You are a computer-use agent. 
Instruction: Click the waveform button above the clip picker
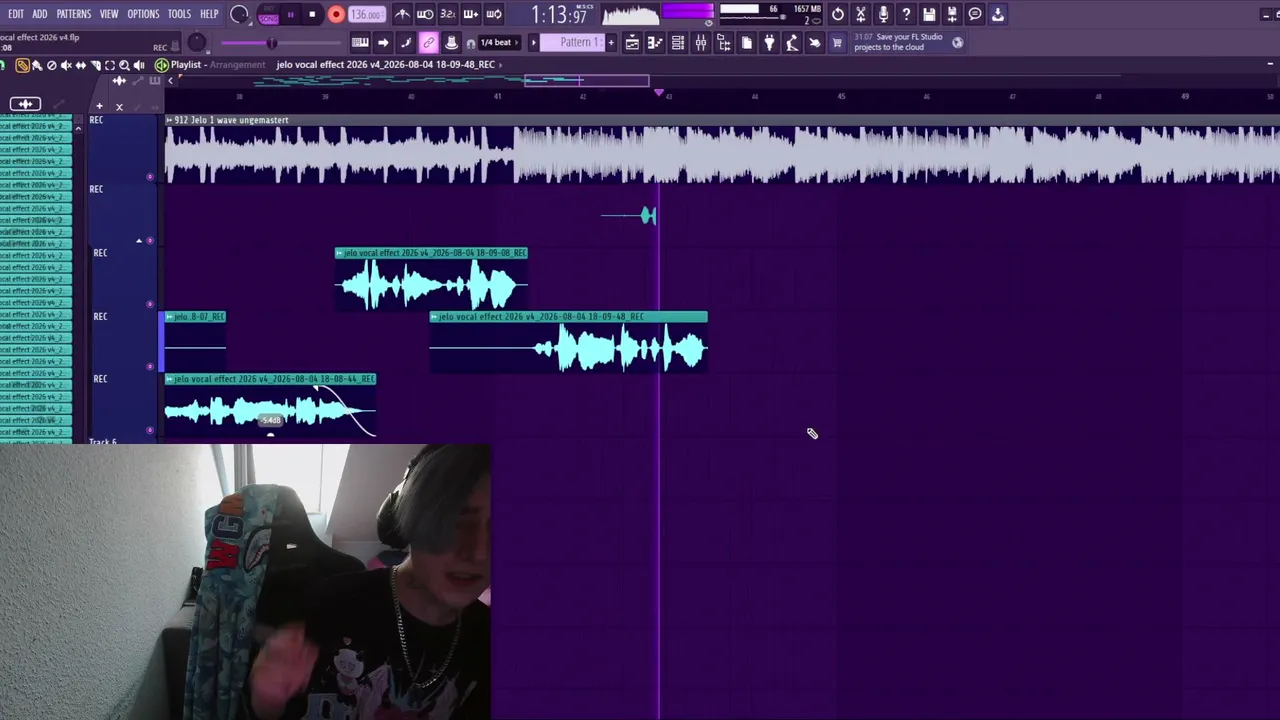point(25,104)
